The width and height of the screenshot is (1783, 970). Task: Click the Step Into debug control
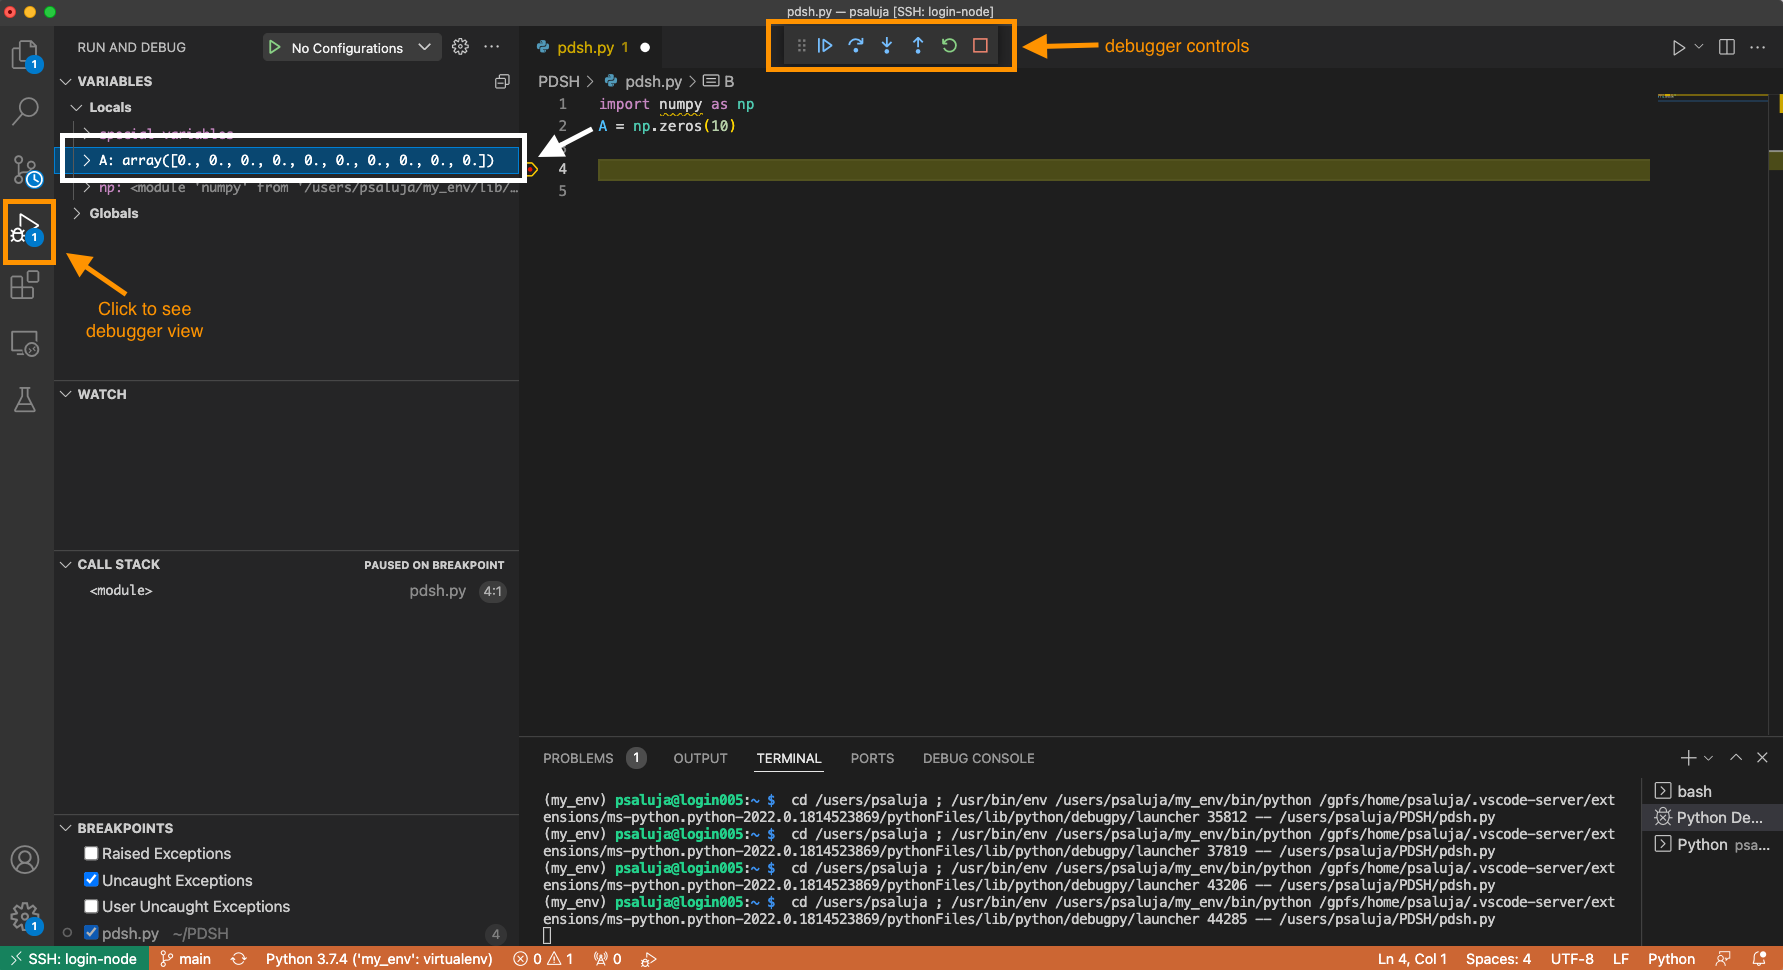click(887, 46)
